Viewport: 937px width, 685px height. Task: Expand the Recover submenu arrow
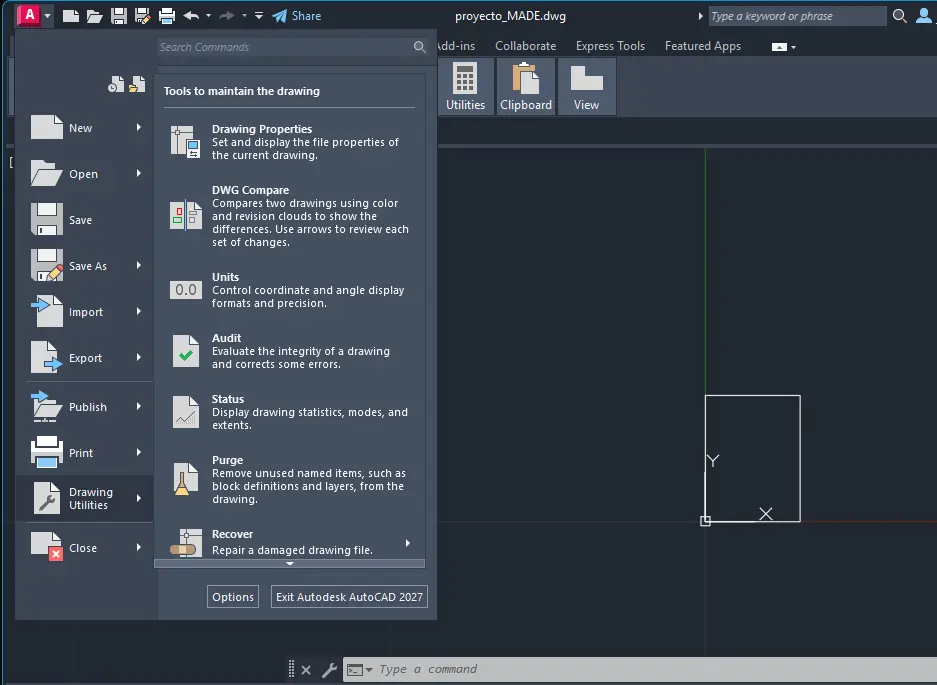408,543
